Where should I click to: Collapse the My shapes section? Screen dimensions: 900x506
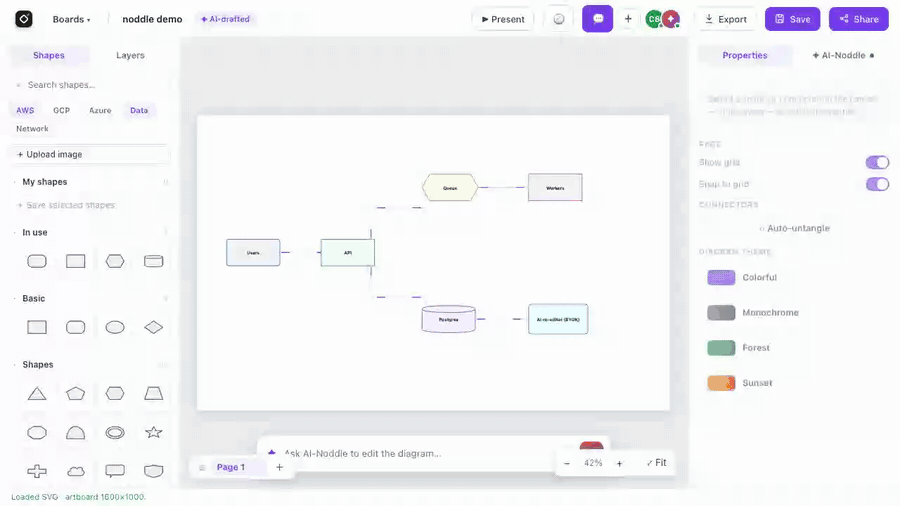(x=45, y=182)
